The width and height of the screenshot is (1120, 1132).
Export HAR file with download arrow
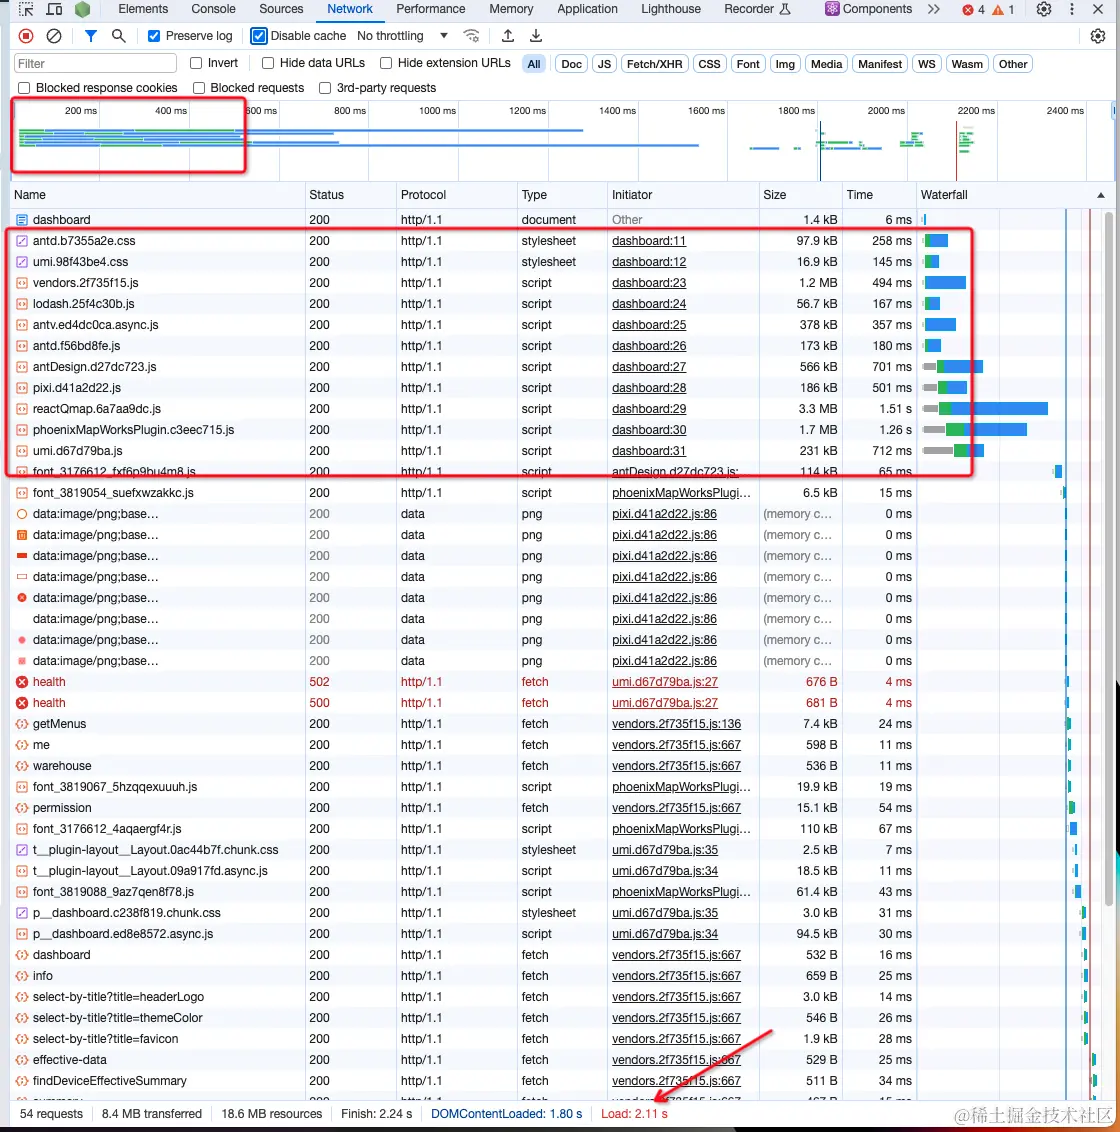(x=536, y=36)
